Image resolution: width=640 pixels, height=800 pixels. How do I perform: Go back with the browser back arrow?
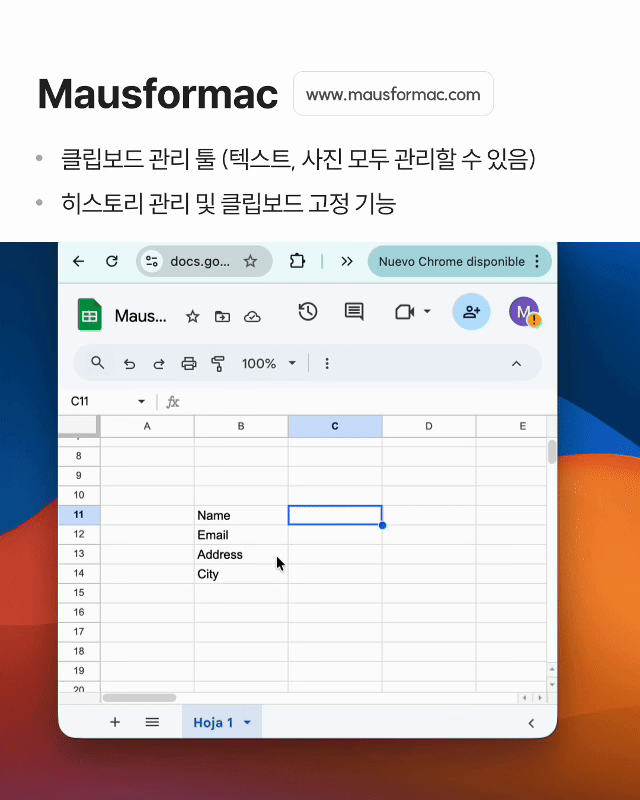pyautogui.click(x=78, y=262)
